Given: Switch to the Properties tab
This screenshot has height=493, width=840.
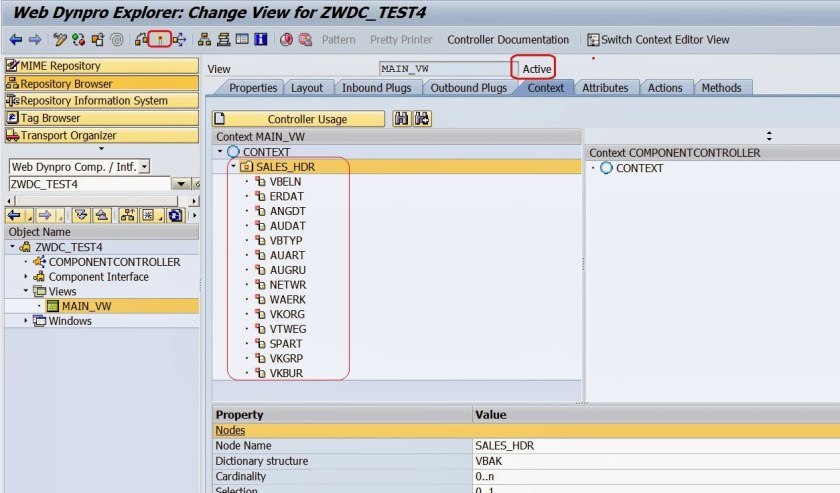Looking at the screenshot, I should pos(253,88).
